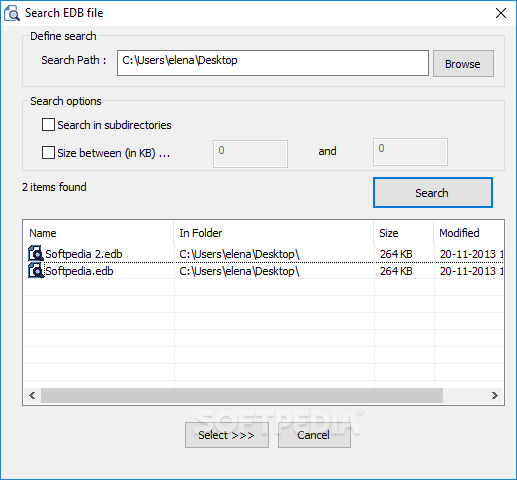Enable Search in subdirectories checkbox
Image resolution: width=517 pixels, height=480 pixels.
pos(48,125)
